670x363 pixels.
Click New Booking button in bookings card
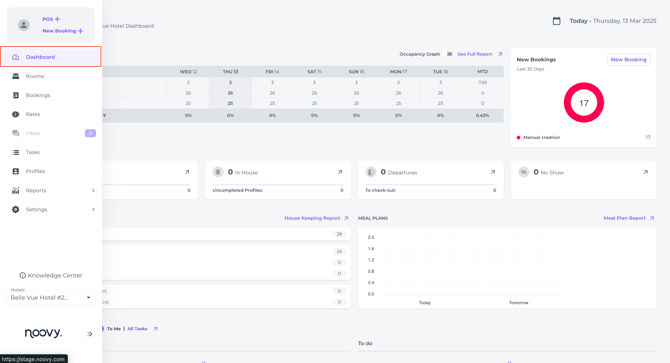coord(629,60)
